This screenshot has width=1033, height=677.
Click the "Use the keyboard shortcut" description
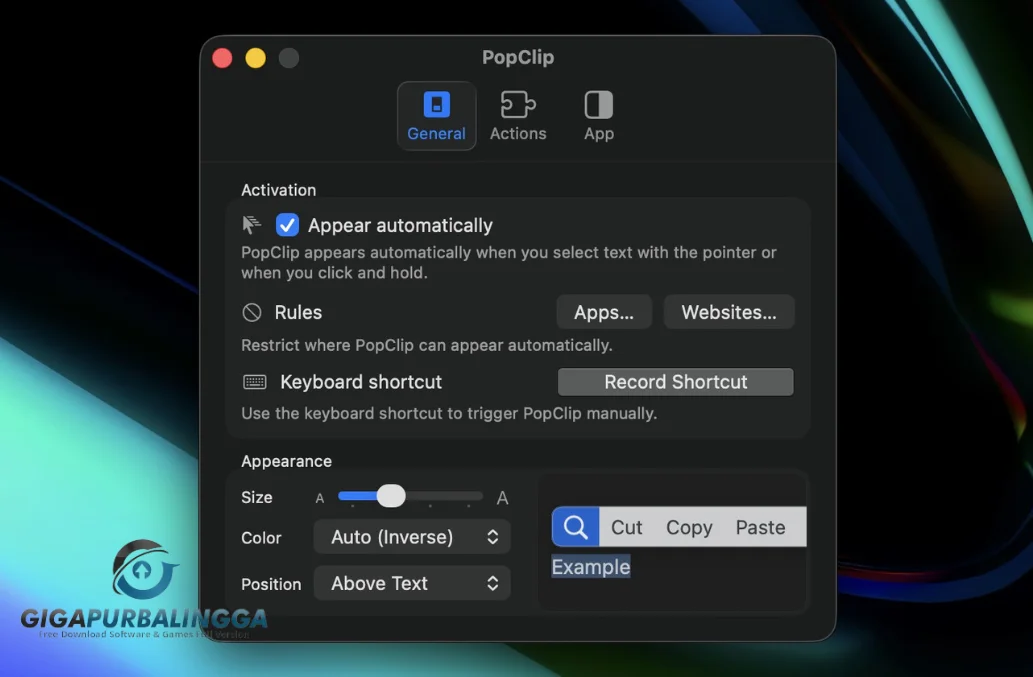click(449, 414)
